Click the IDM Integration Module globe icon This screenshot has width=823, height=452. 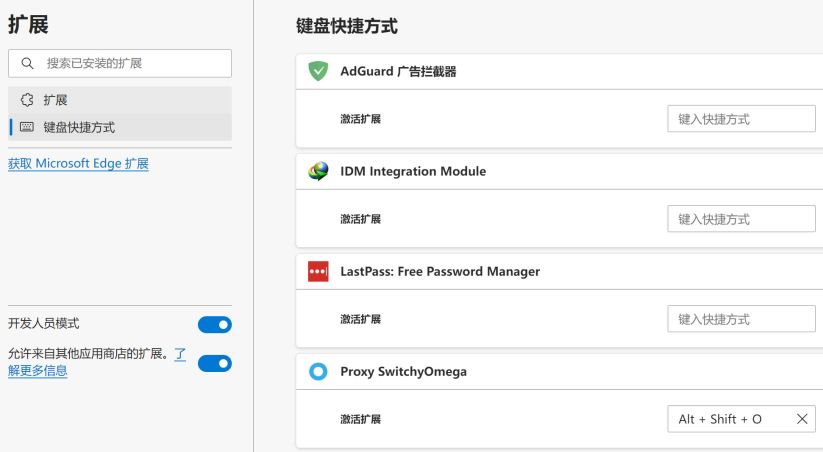pyautogui.click(x=318, y=171)
